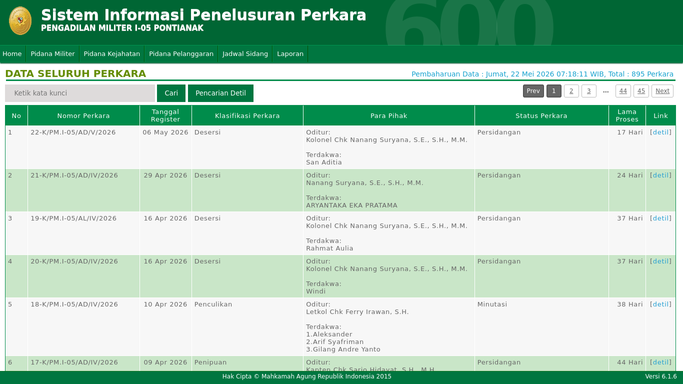683x384 pixels.
Task: Open the Pidana Pelanggaran menu
Action: point(181,54)
